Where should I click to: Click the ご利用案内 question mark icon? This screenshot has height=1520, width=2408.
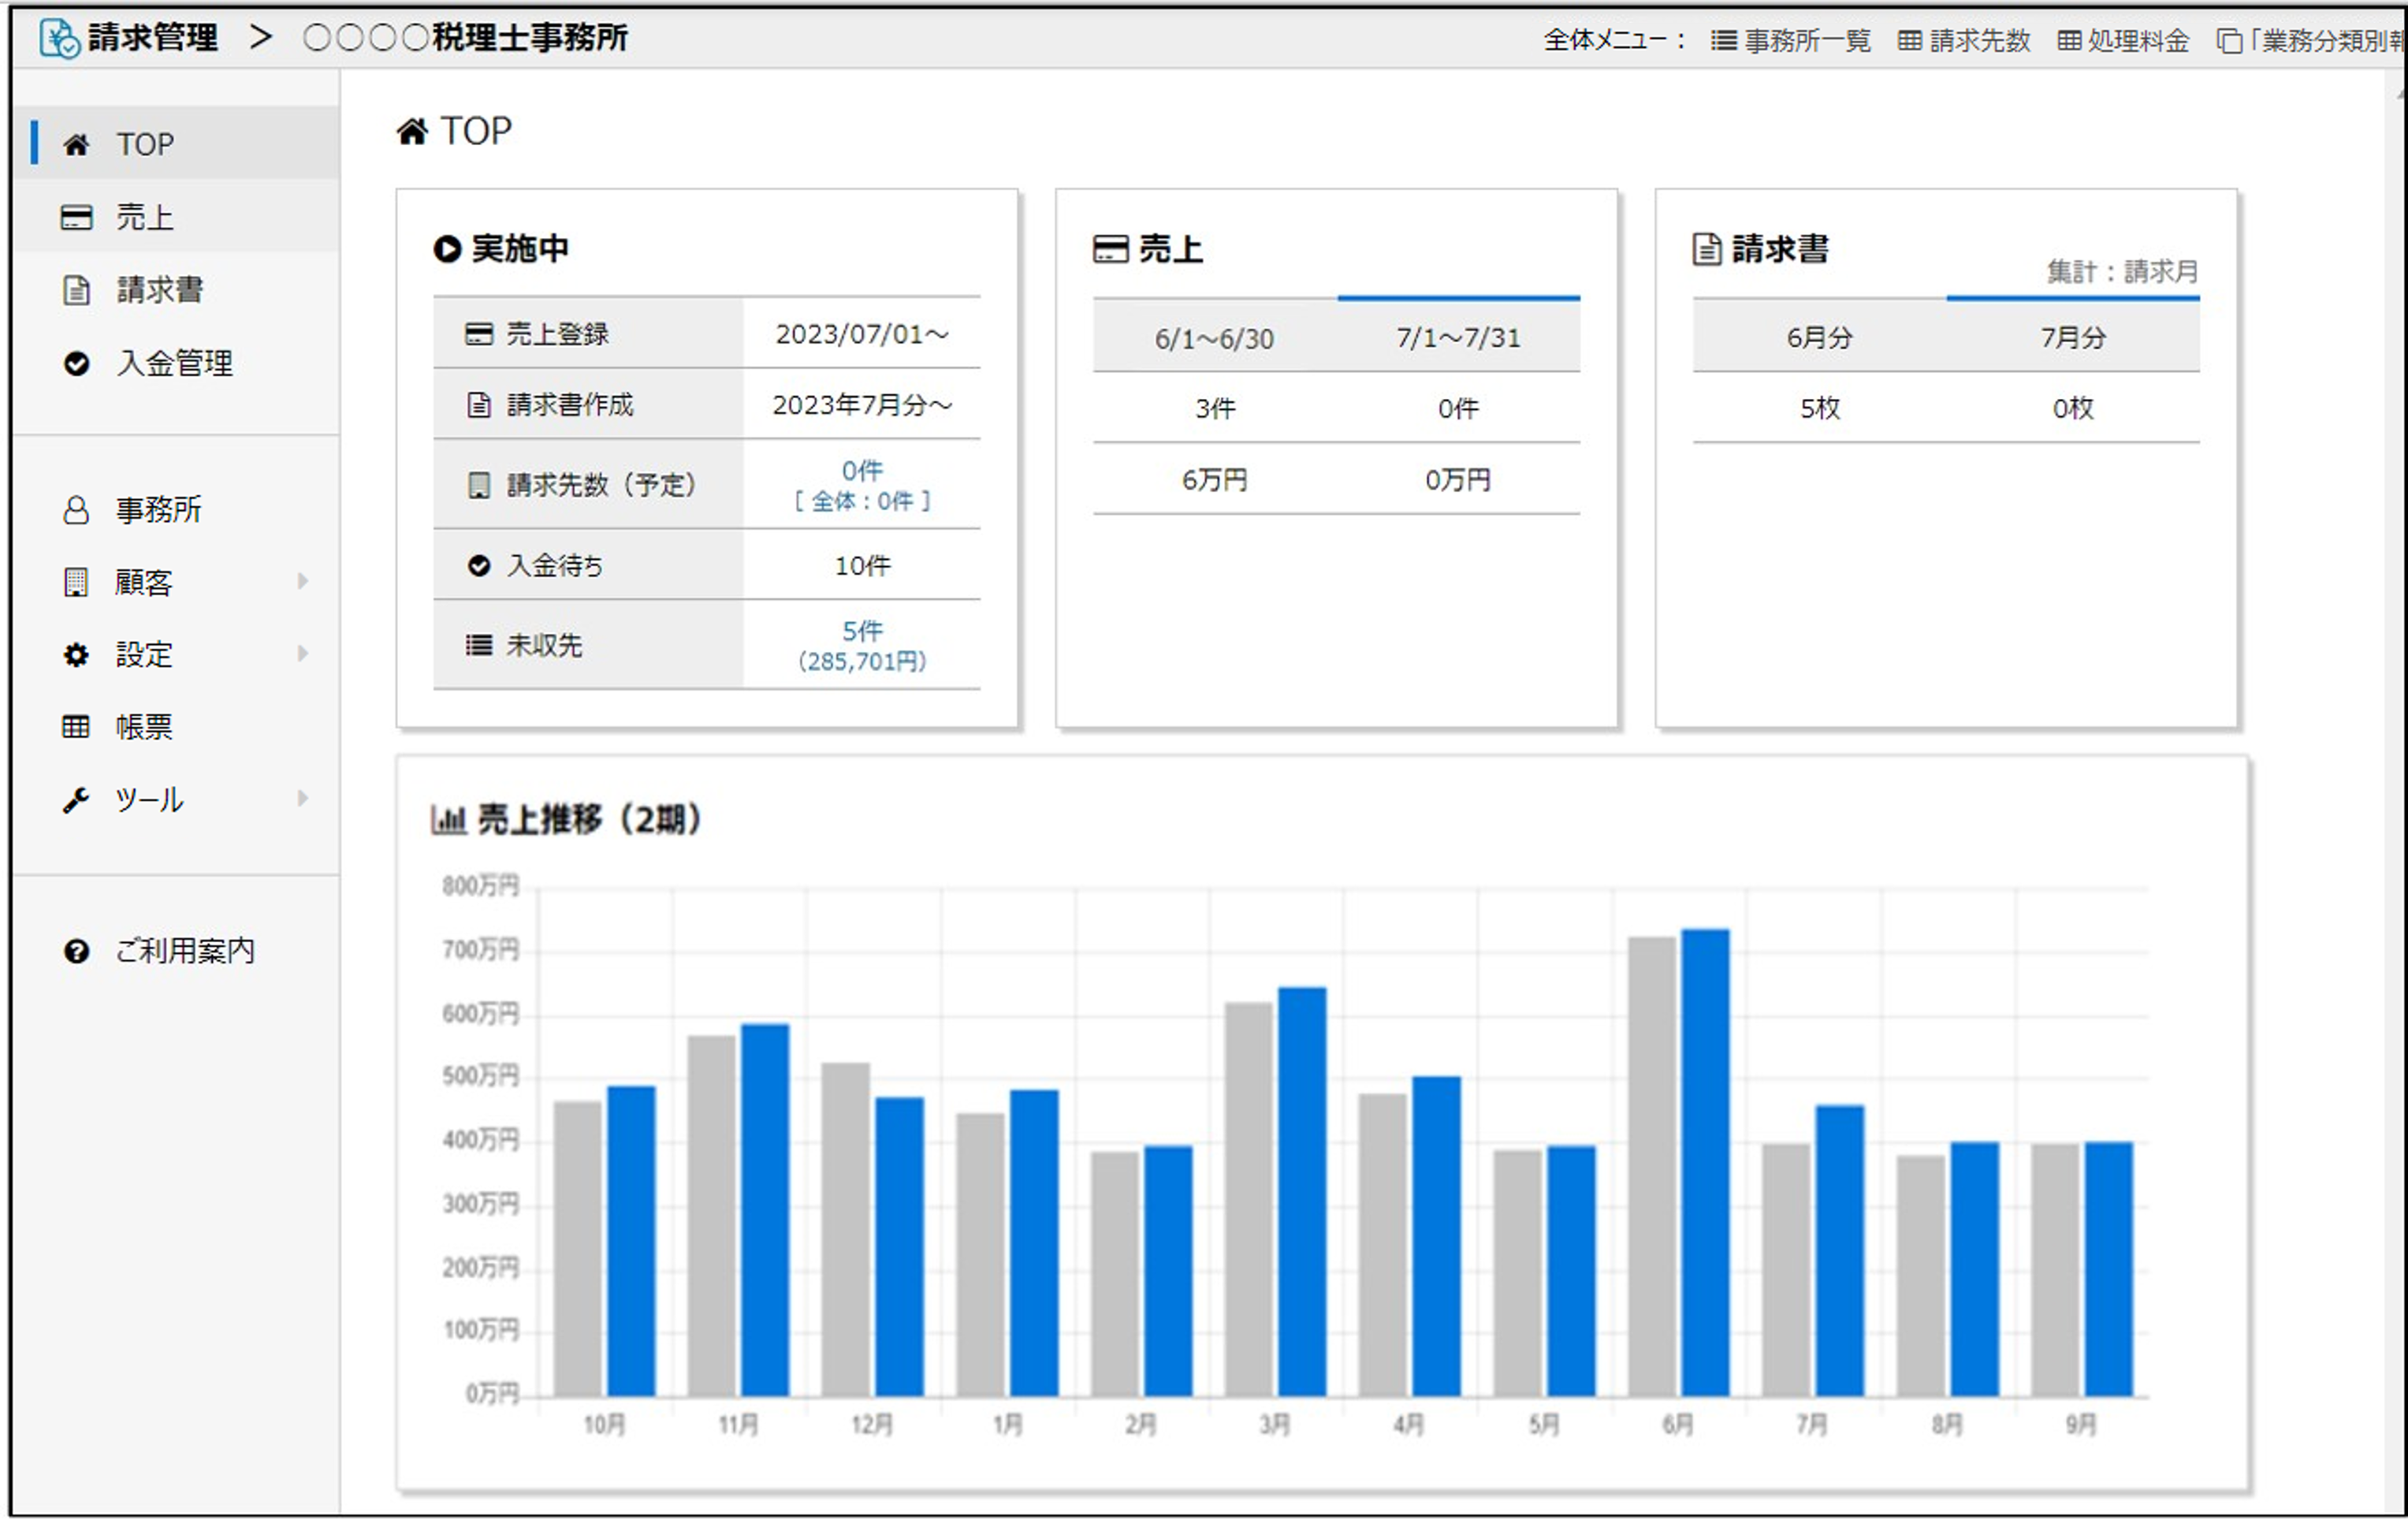pos(76,951)
